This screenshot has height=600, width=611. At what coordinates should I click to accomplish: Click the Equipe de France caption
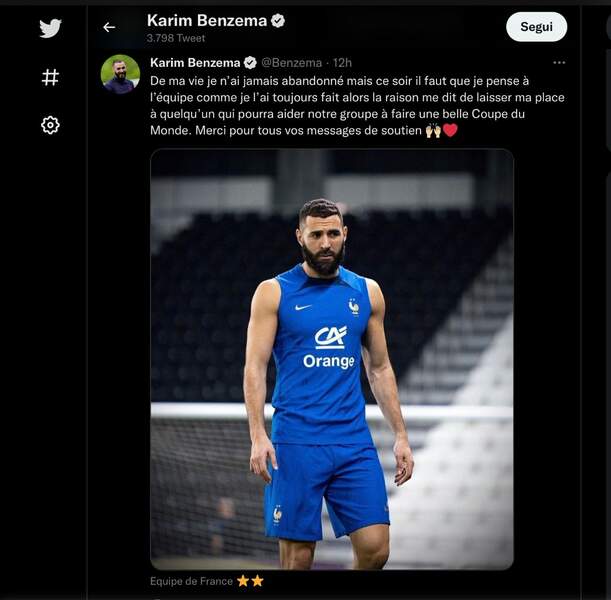click(191, 581)
